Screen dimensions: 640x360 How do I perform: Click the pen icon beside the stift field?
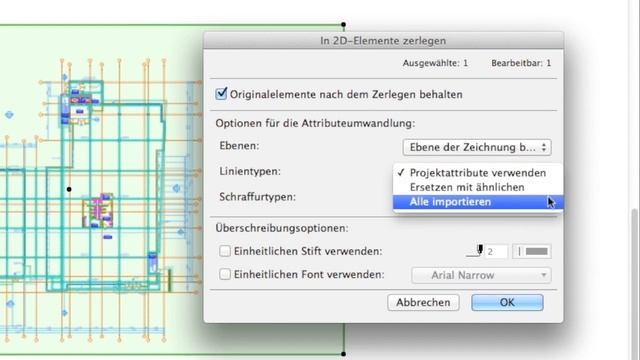[x=476, y=251]
